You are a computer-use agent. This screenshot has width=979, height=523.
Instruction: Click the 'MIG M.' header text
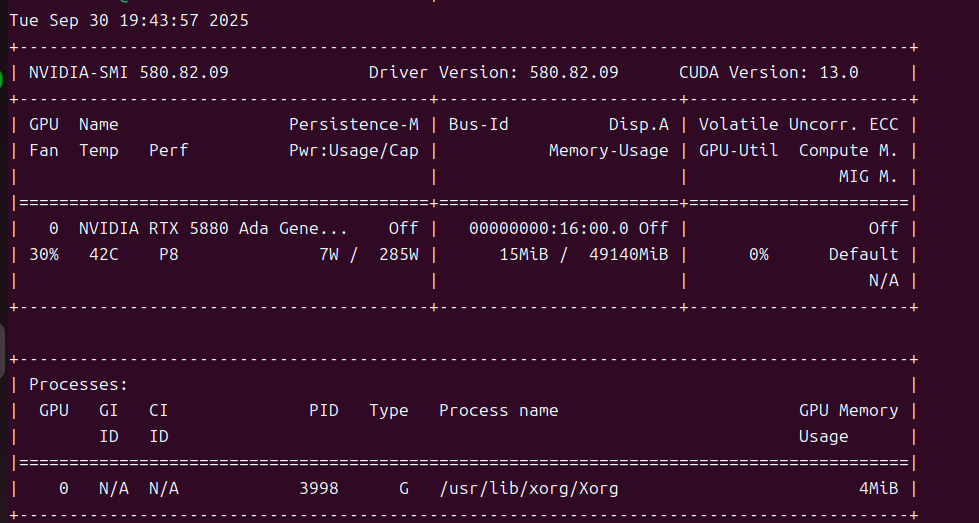[868, 177]
